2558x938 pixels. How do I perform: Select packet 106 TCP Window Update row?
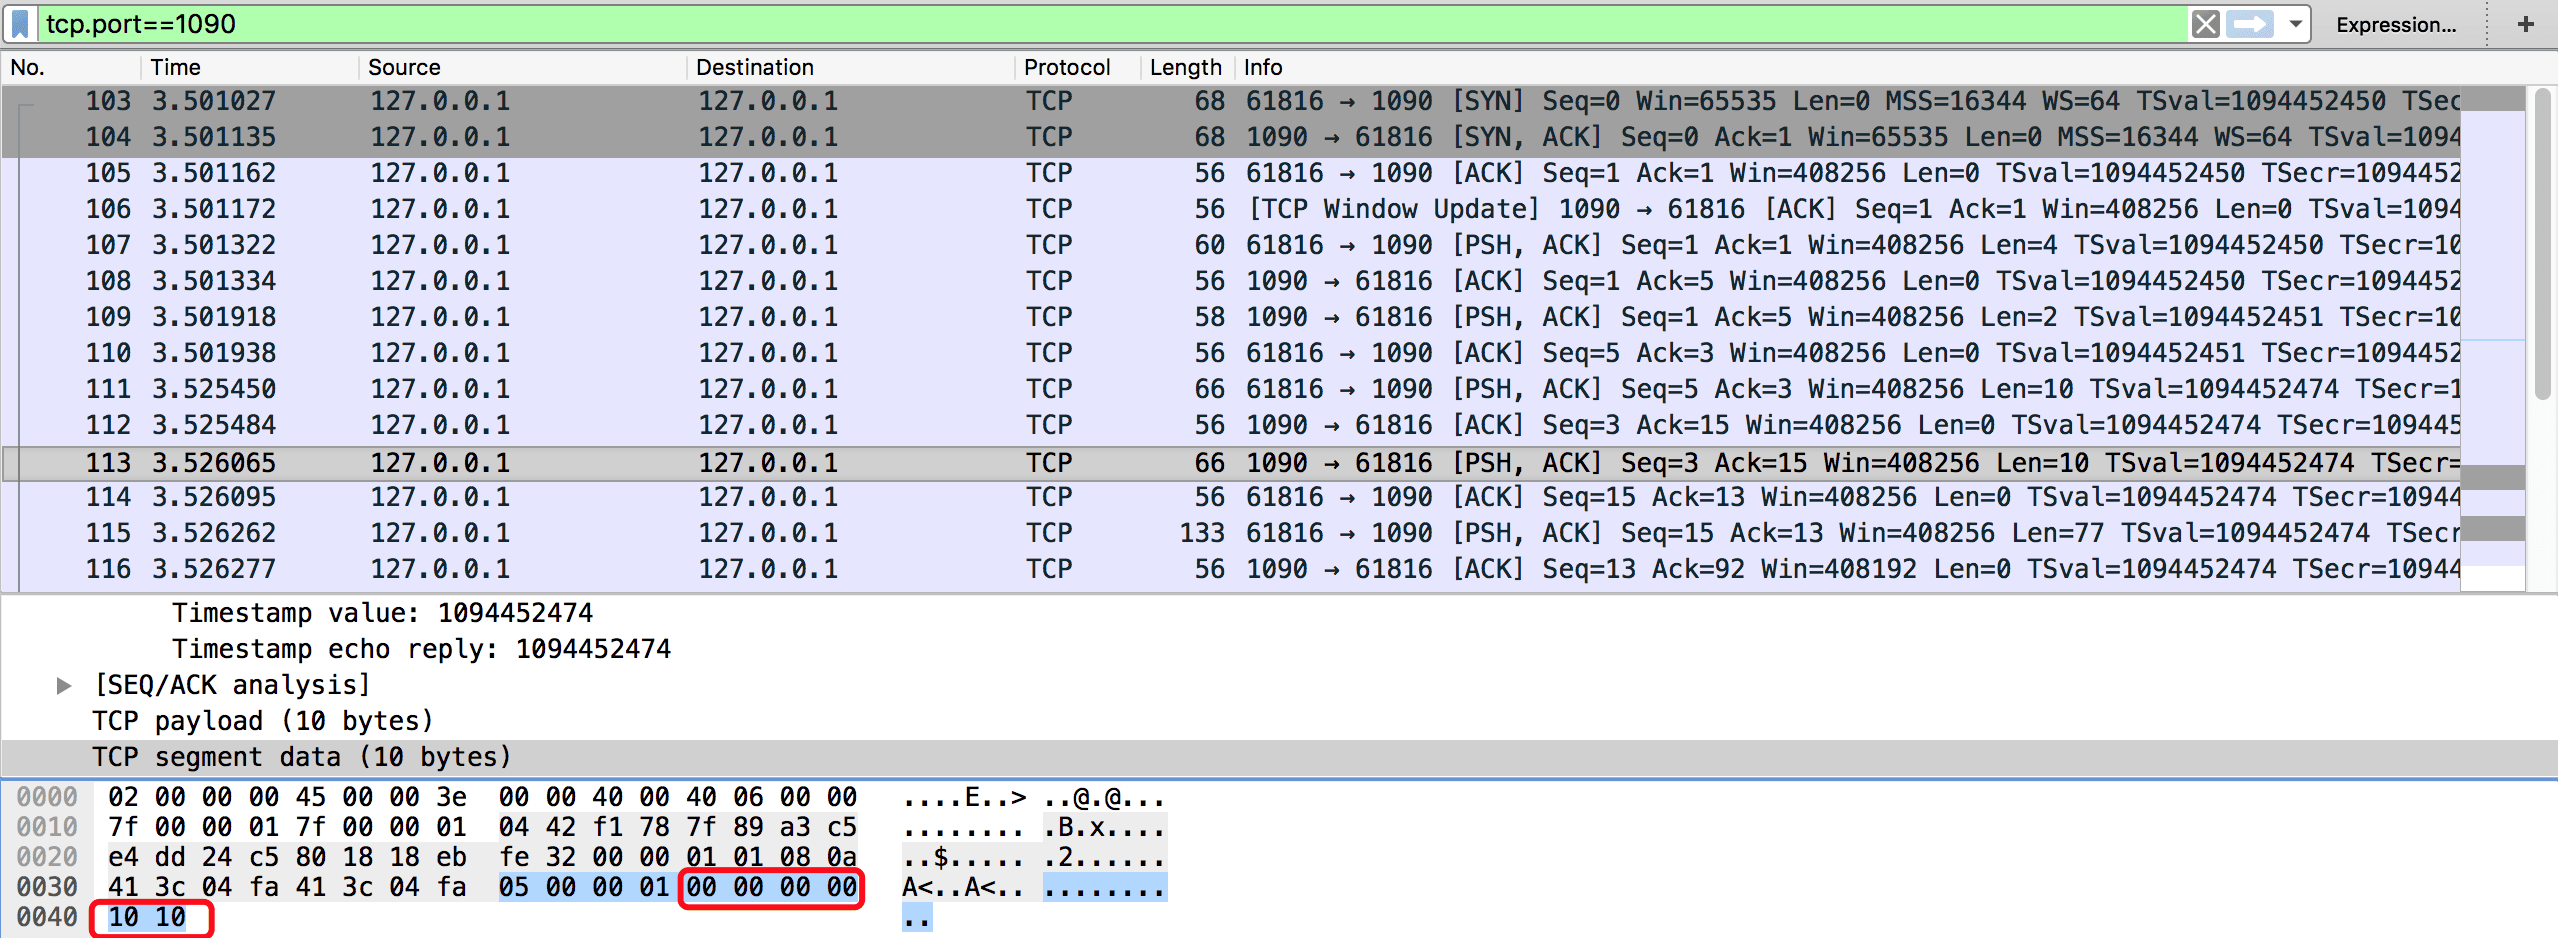tap(1230, 209)
